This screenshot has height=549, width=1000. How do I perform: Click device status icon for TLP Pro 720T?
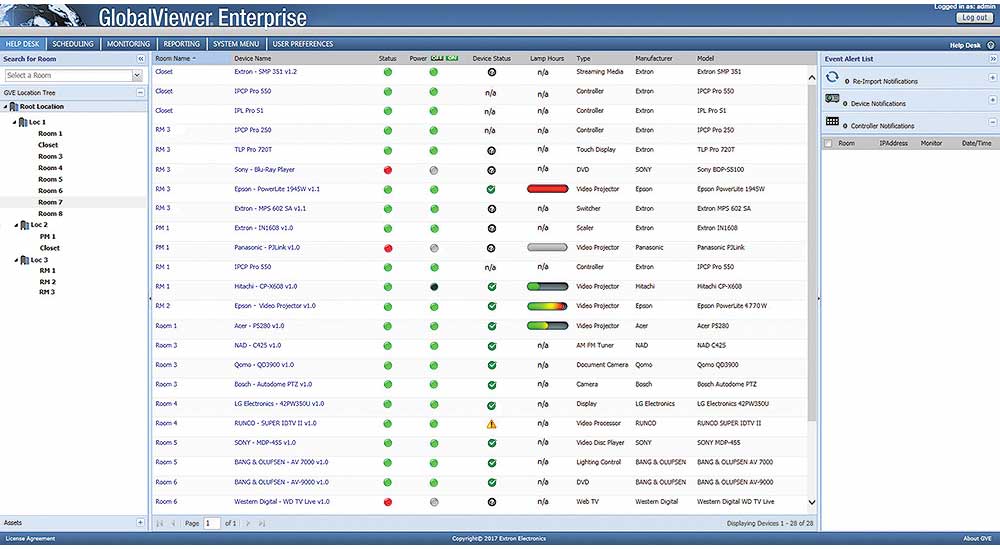(x=491, y=151)
